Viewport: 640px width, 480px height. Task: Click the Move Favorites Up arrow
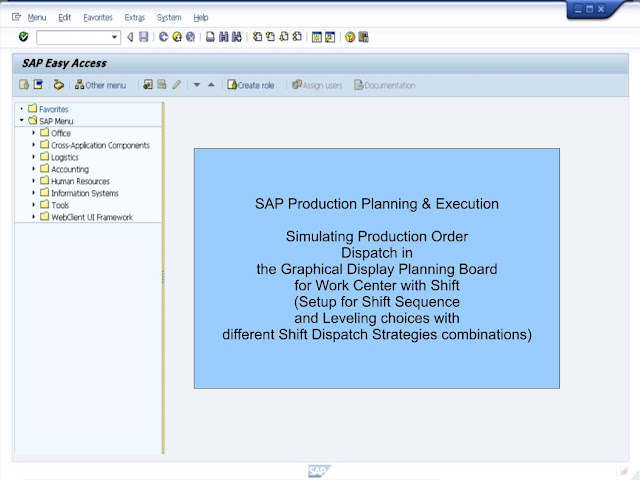pyautogui.click(x=211, y=85)
